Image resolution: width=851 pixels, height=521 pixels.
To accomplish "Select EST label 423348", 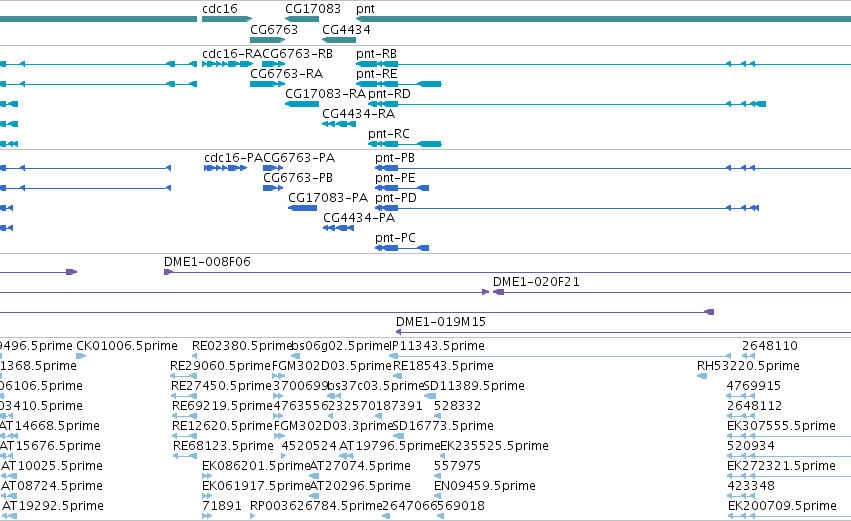I will tap(751, 487).
